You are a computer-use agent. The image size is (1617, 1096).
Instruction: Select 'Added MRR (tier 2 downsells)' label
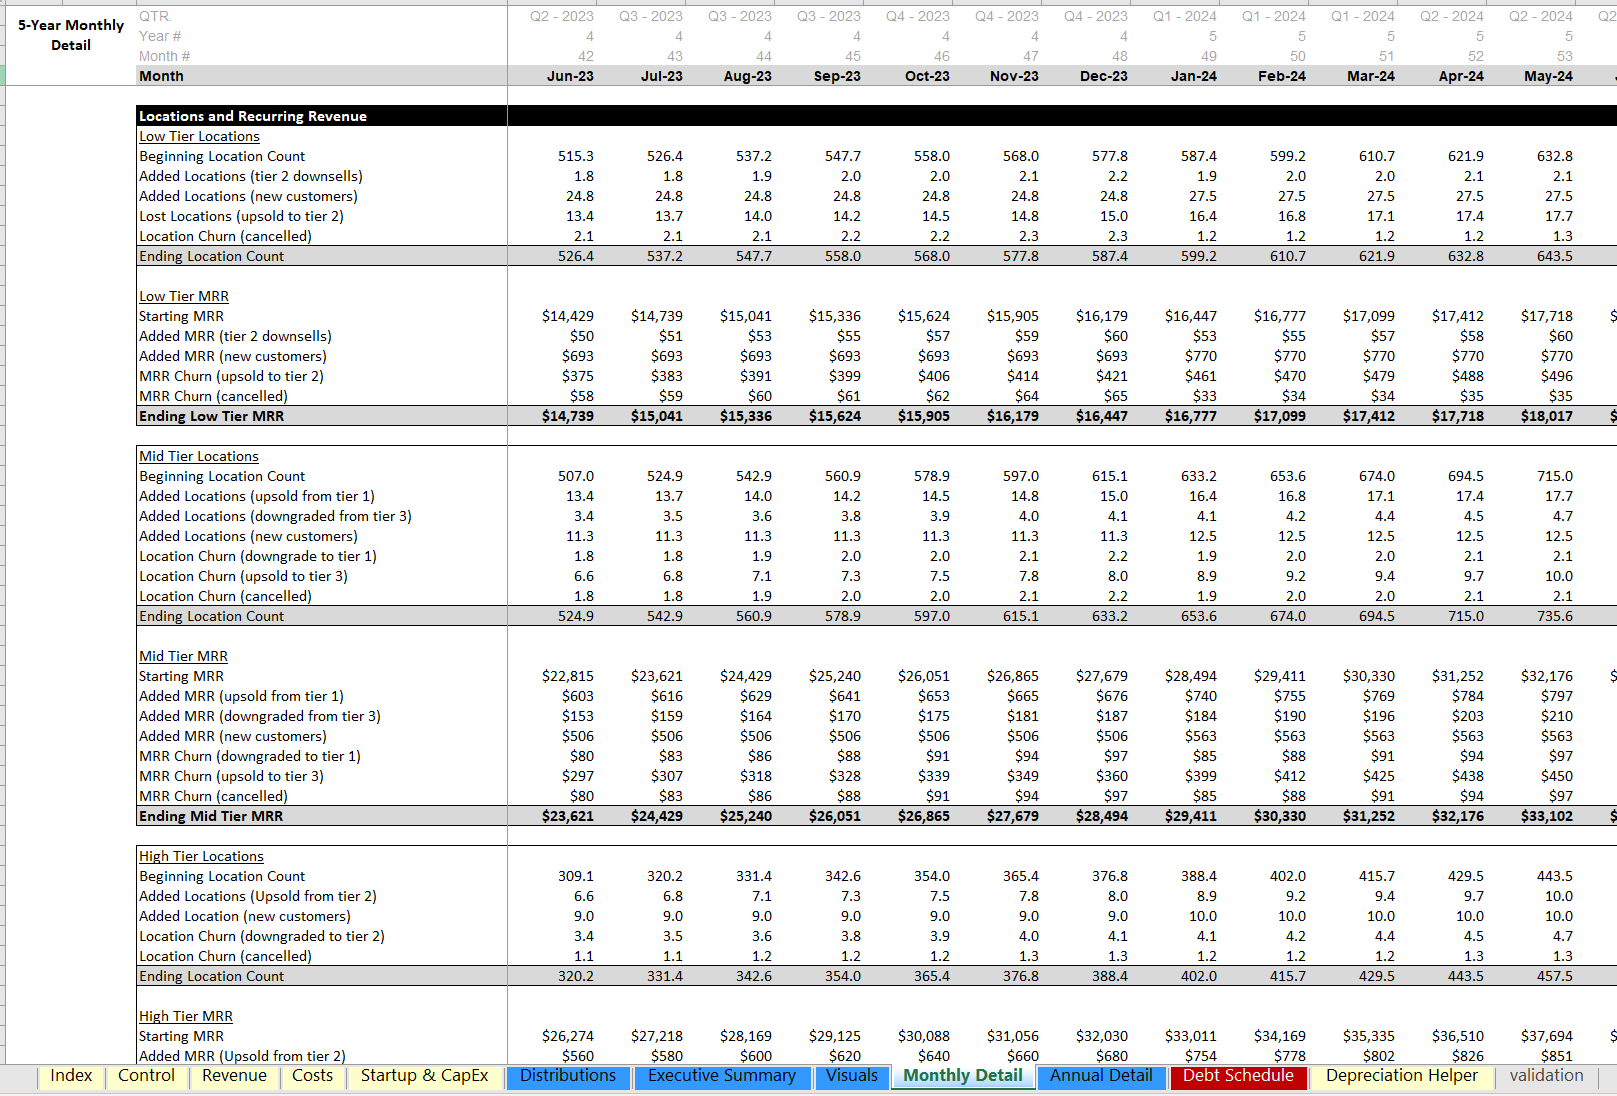235,336
